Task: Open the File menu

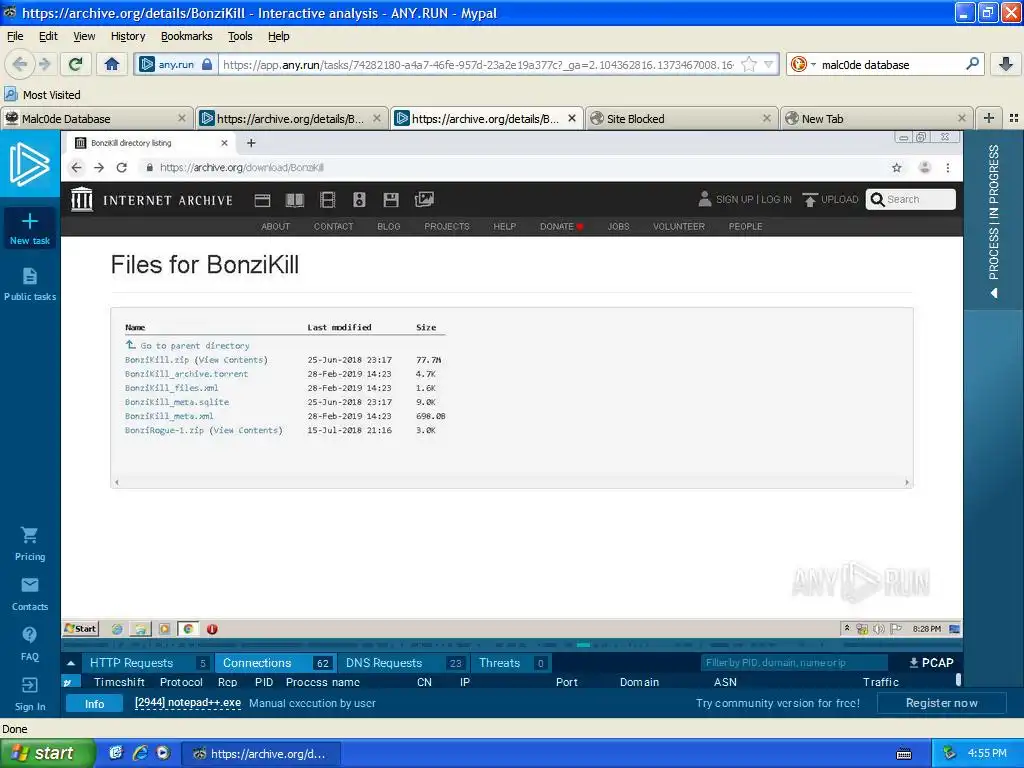Action: [15, 36]
